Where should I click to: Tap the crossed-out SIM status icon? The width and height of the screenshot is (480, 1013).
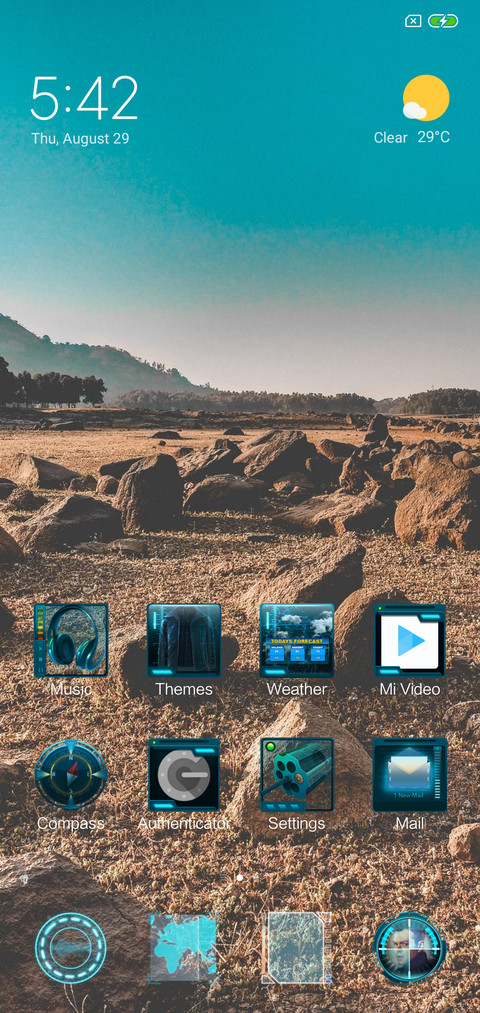coord(413,21)
